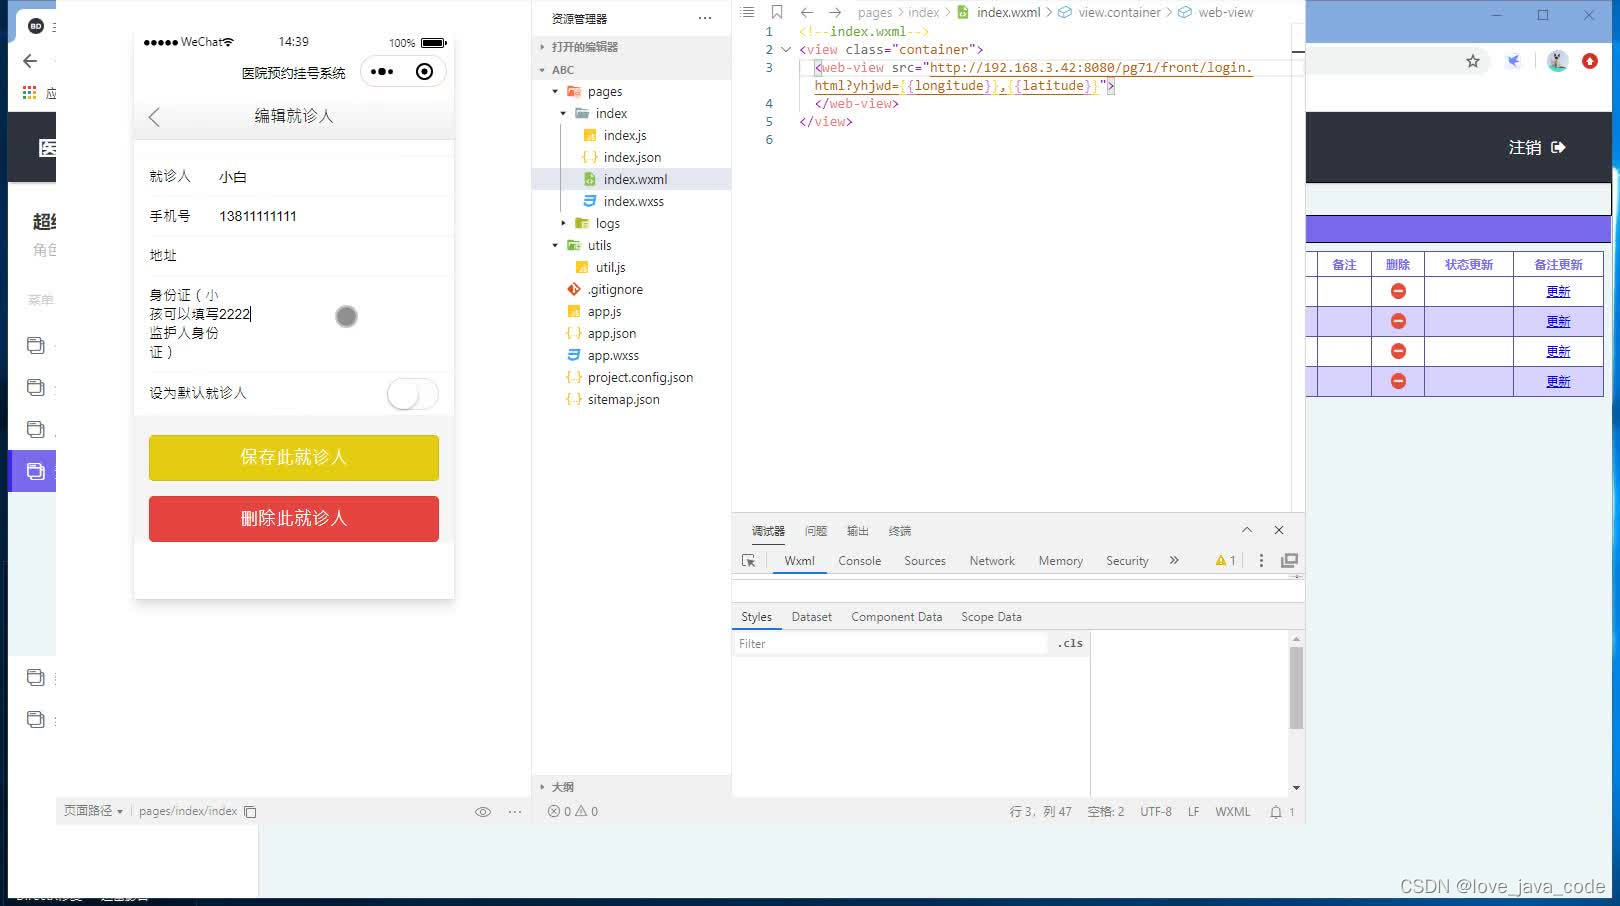The height and width of the screenshot is (906, 1620).
Task: Show more devtools tabs
Action: (1174, 561)
